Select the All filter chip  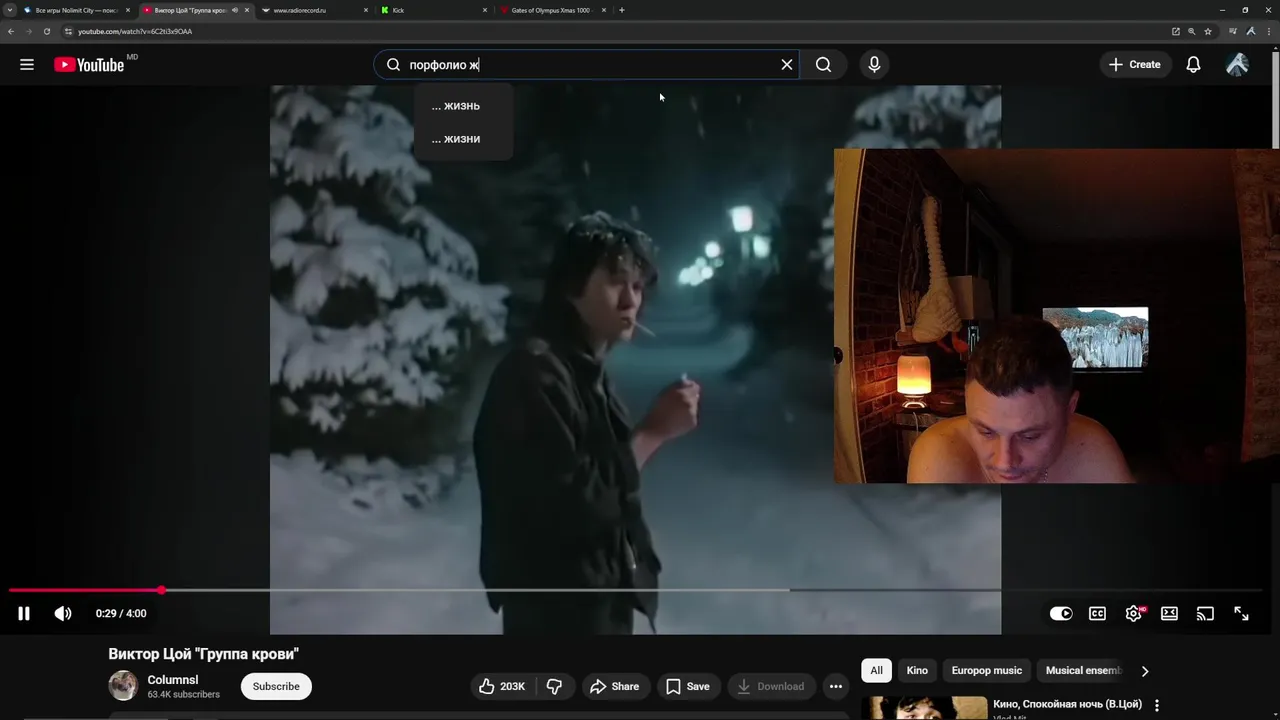[x=877, y=671]
